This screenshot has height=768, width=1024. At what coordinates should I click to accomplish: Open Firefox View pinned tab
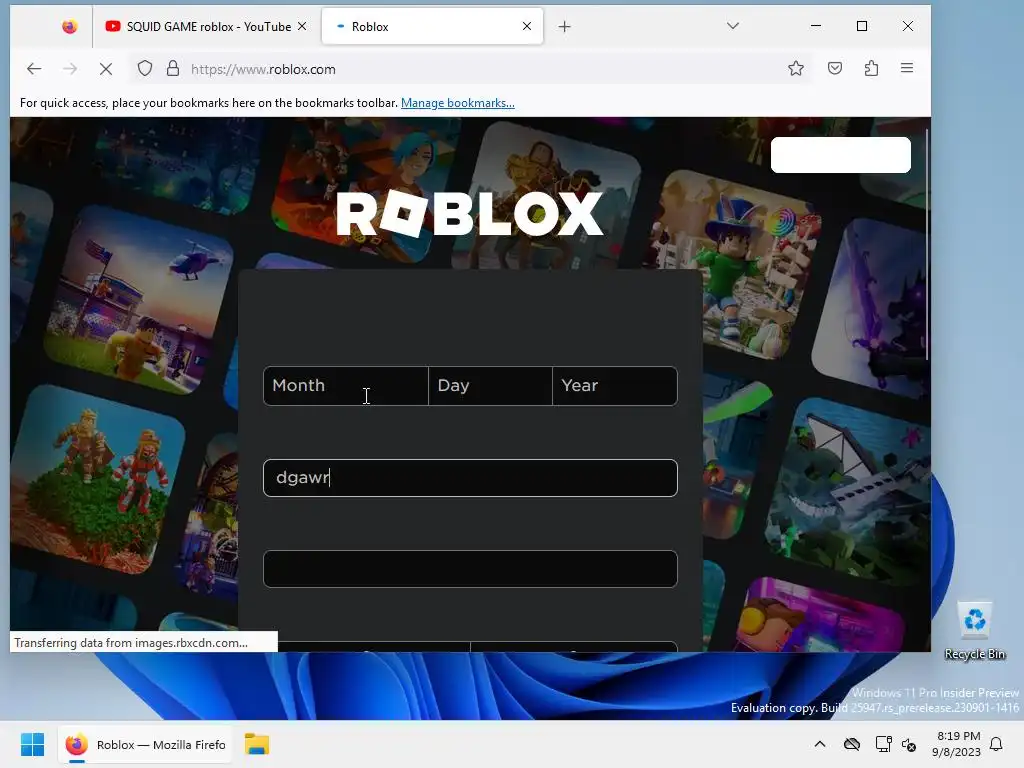69,26
